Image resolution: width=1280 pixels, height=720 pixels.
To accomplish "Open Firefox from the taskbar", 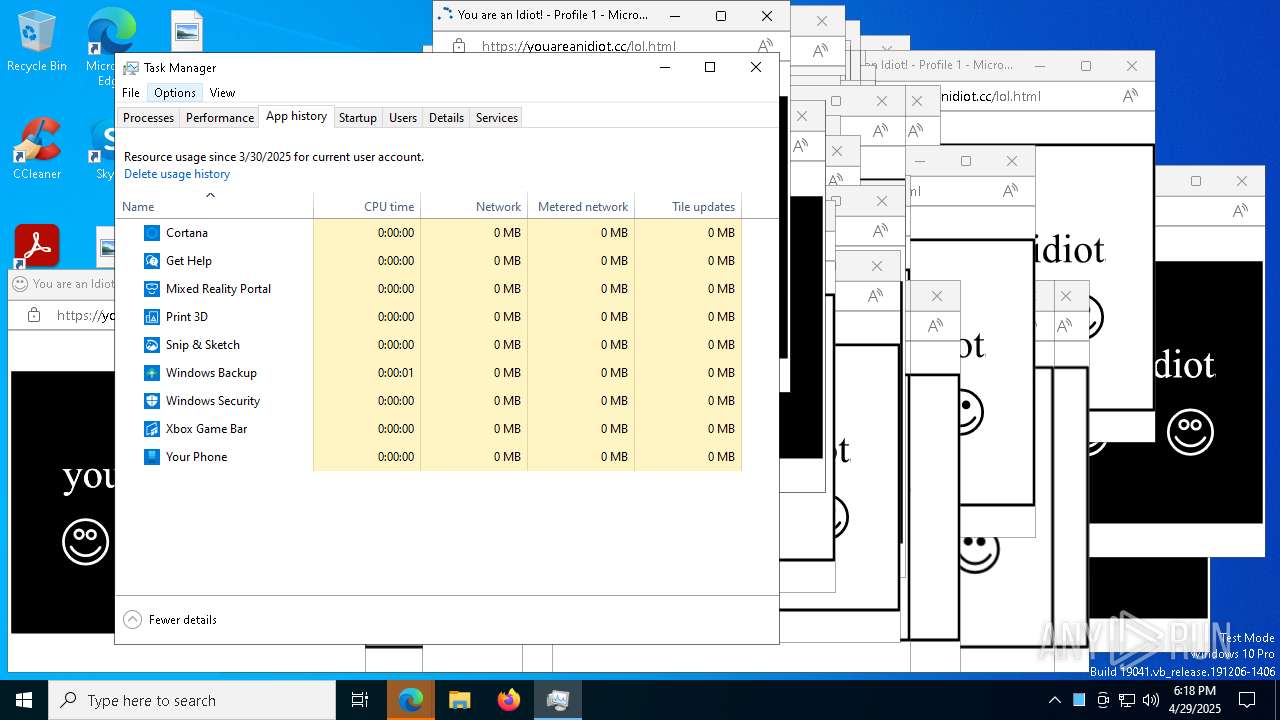I will point(509,700).
